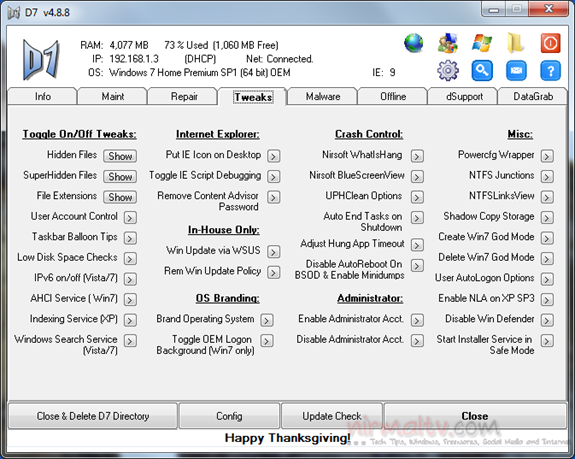This screenshot has width=575, height=459.
Task: Open Shadow Copy Storage arrow button
Action: [x=547, y=218]
